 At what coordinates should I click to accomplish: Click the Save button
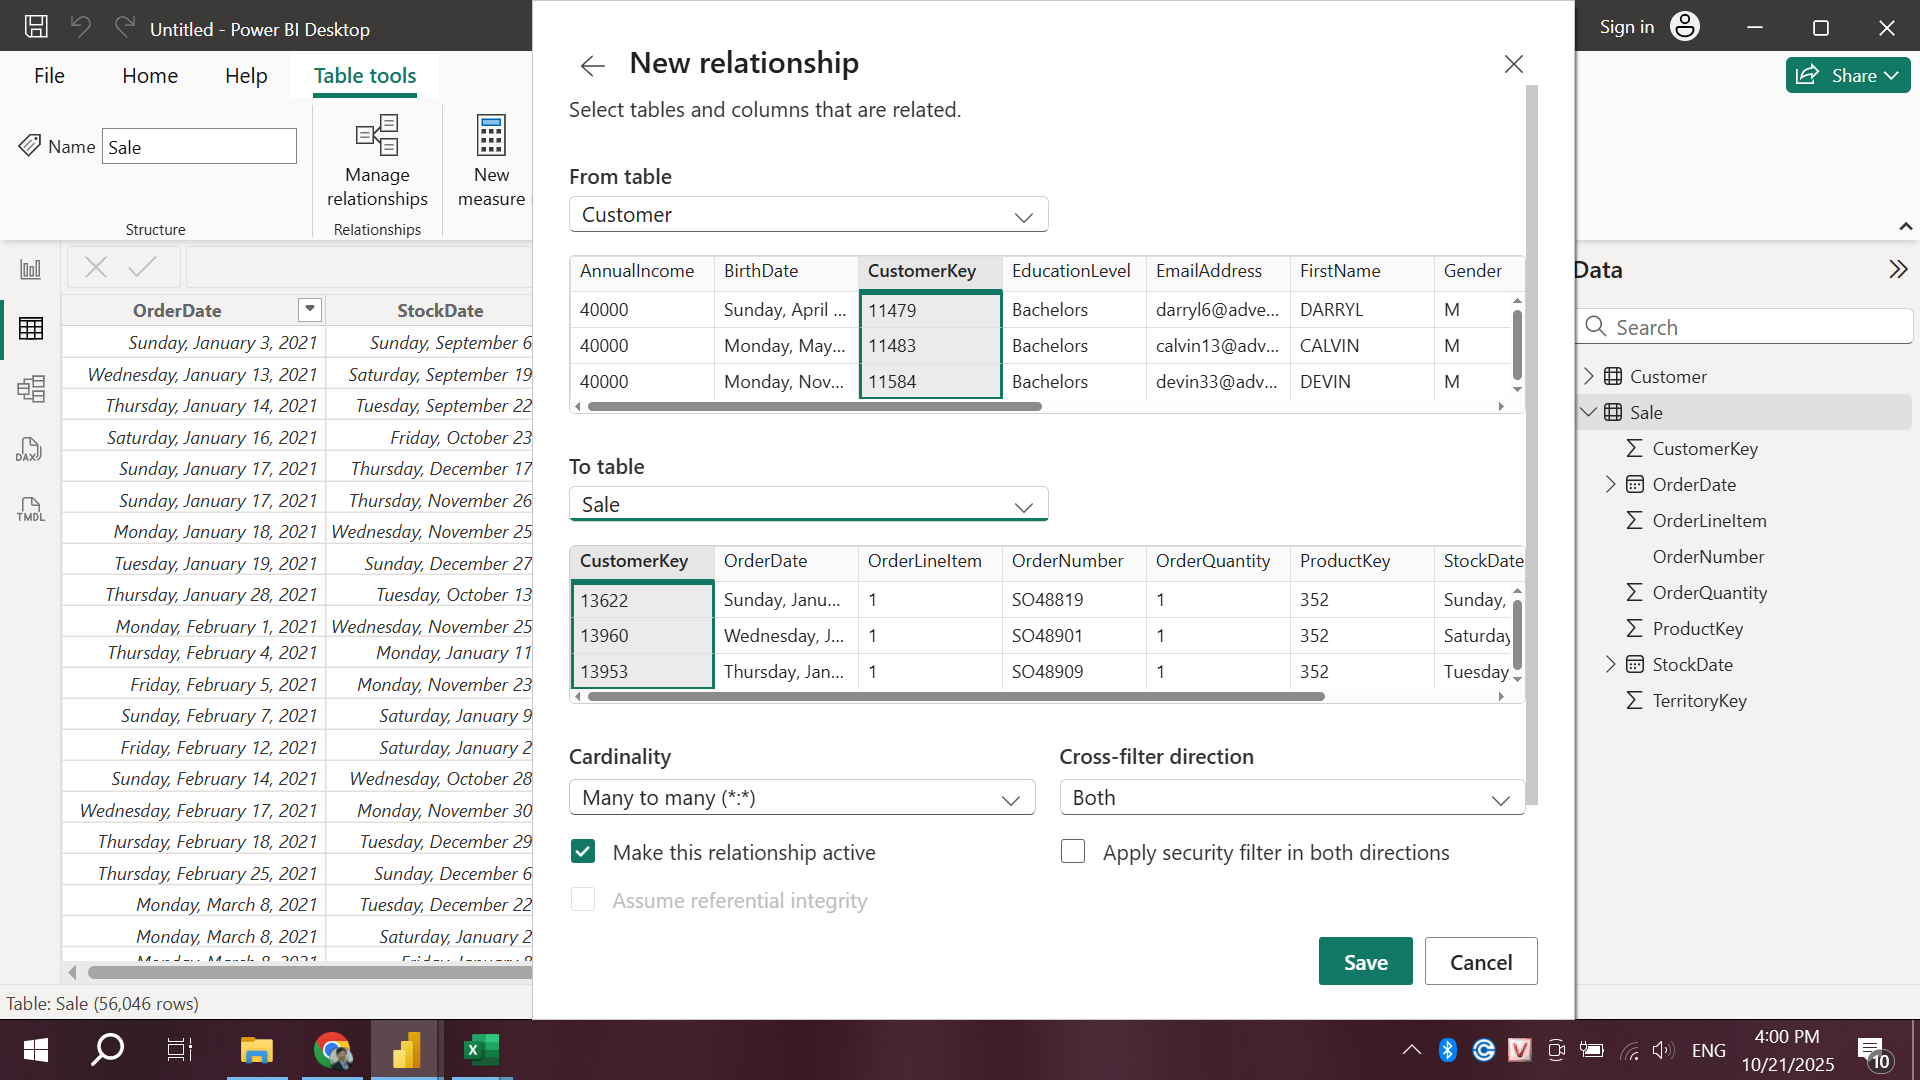tap(1365, 962)
